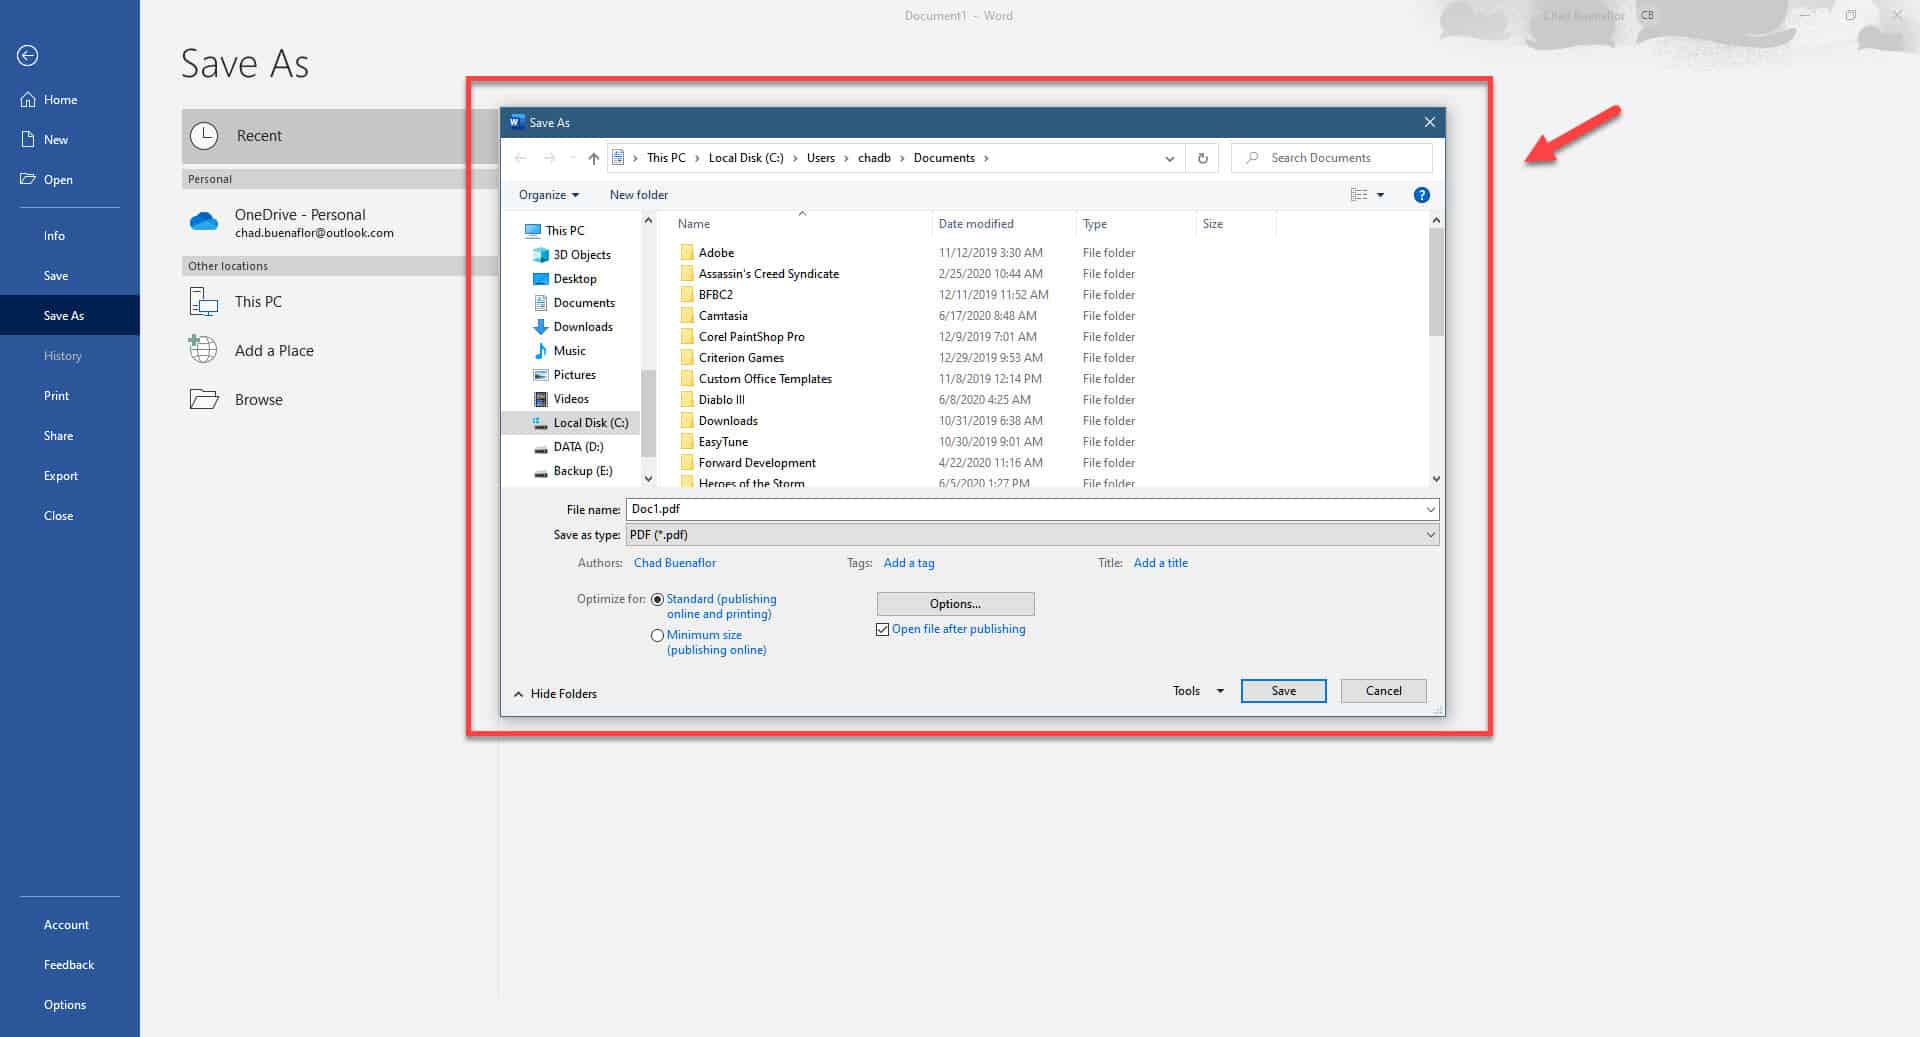This screenshot has width=1920, height=1037.
Task: Collapse the dialog with Hide Folders
Action: (555, 694)
